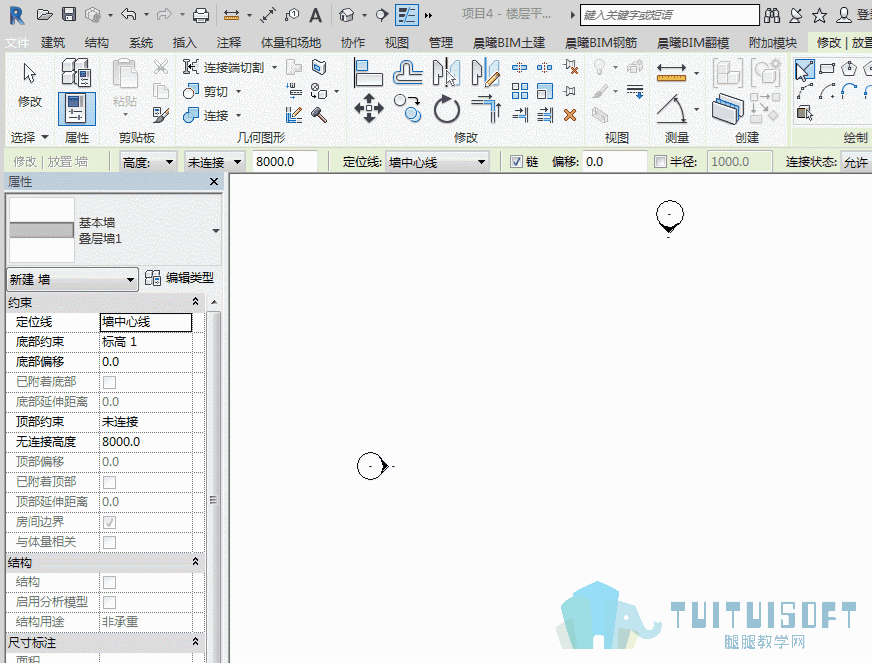Toggle the 与体量相关 checkbox
Viewport: 872px width, 663px height.
(110, 542)
